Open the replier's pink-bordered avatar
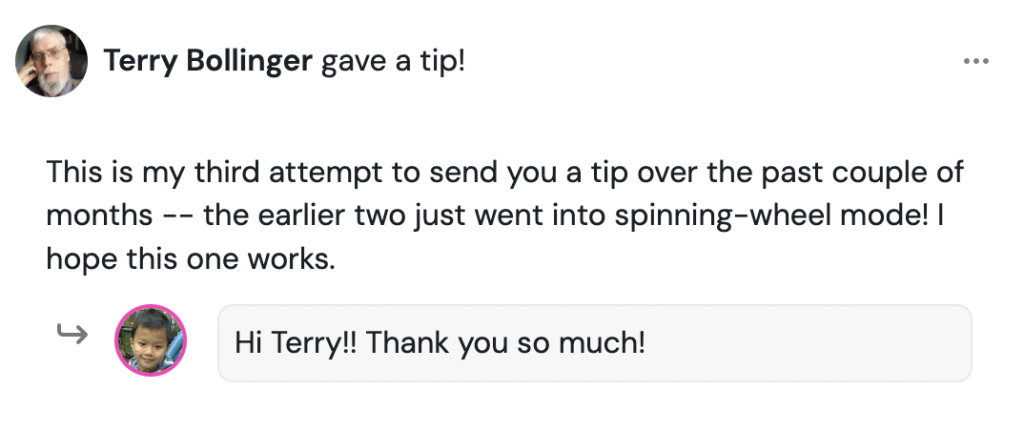The height and width of the screenshot is (431, 1024). pyautogui.click(x=151, y=341)
